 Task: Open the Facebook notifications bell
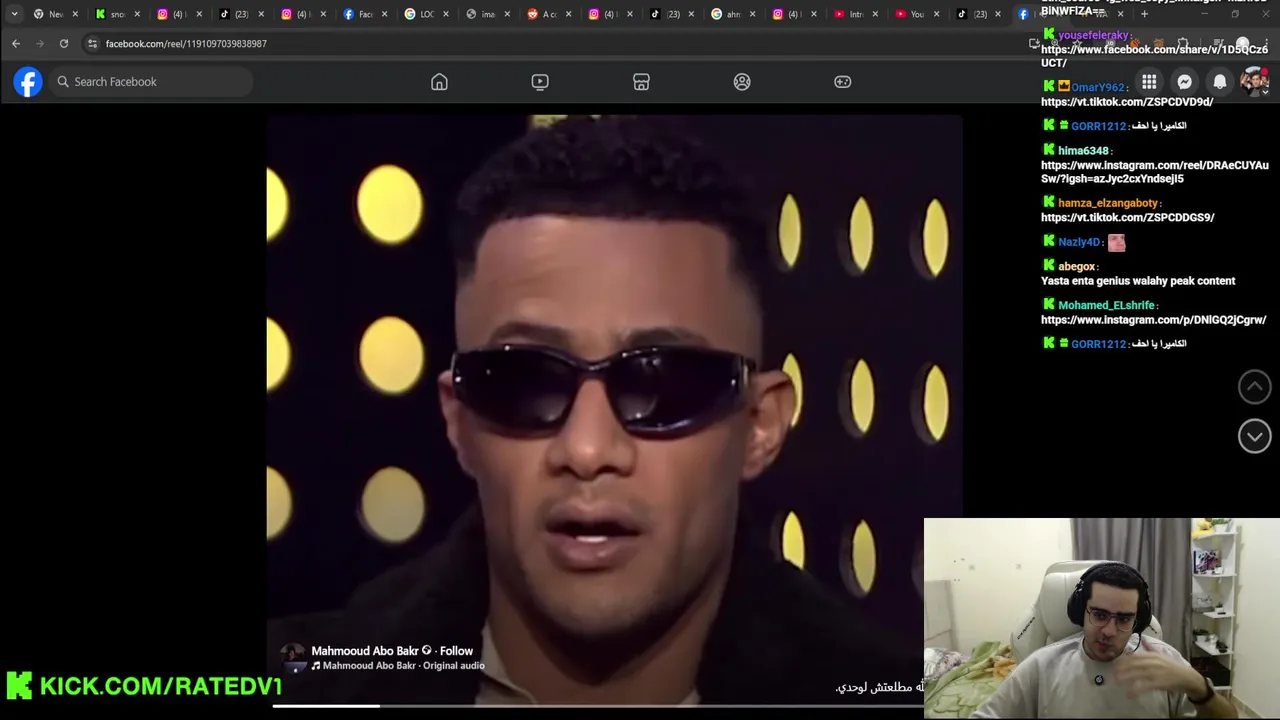(x=1220, y=82)
